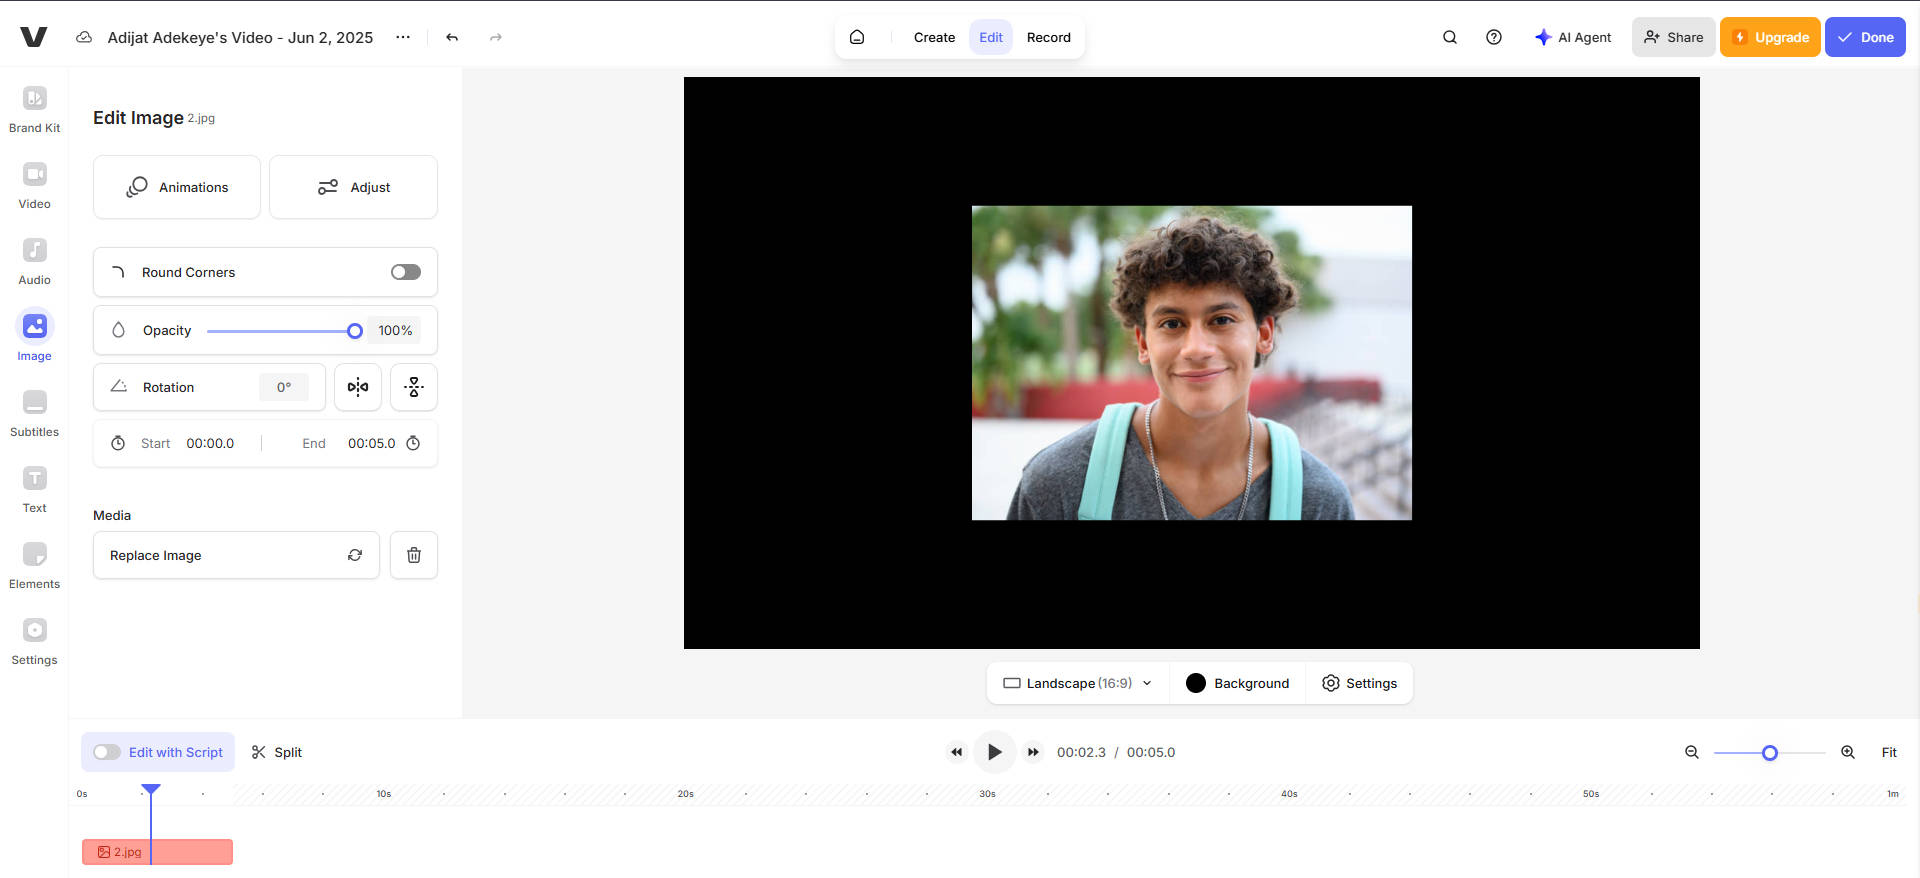Open the Audio sidebar panel
Image resolution: width=1920 pixels, height=878 pixels.
[34, 261]
